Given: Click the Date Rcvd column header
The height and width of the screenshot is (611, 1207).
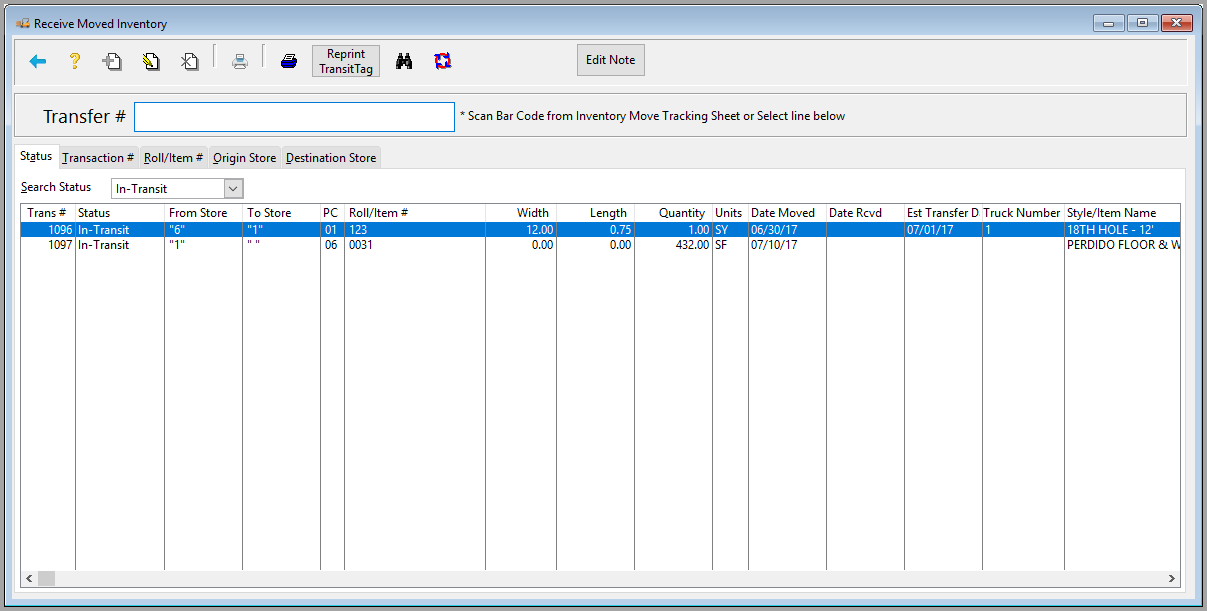Looking at the screenshot, I should 865,213.
